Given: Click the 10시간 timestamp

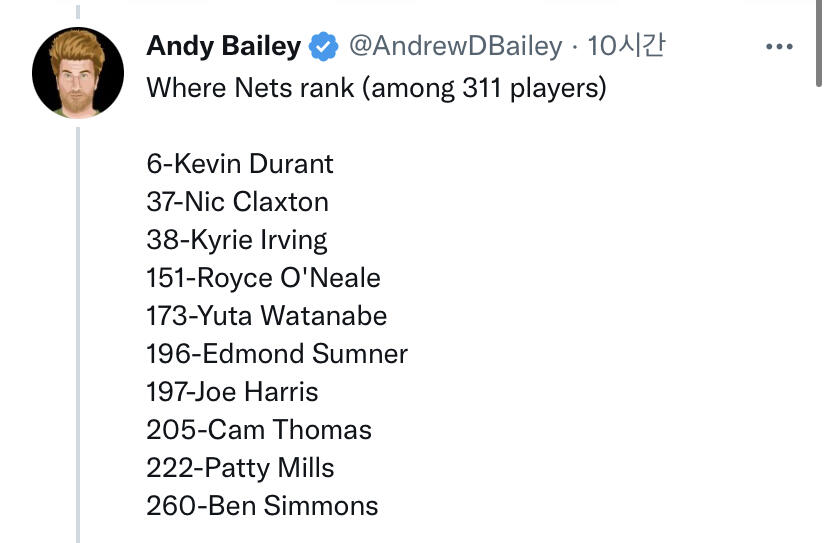Looking at the screenshot, I should pos(626,46).
